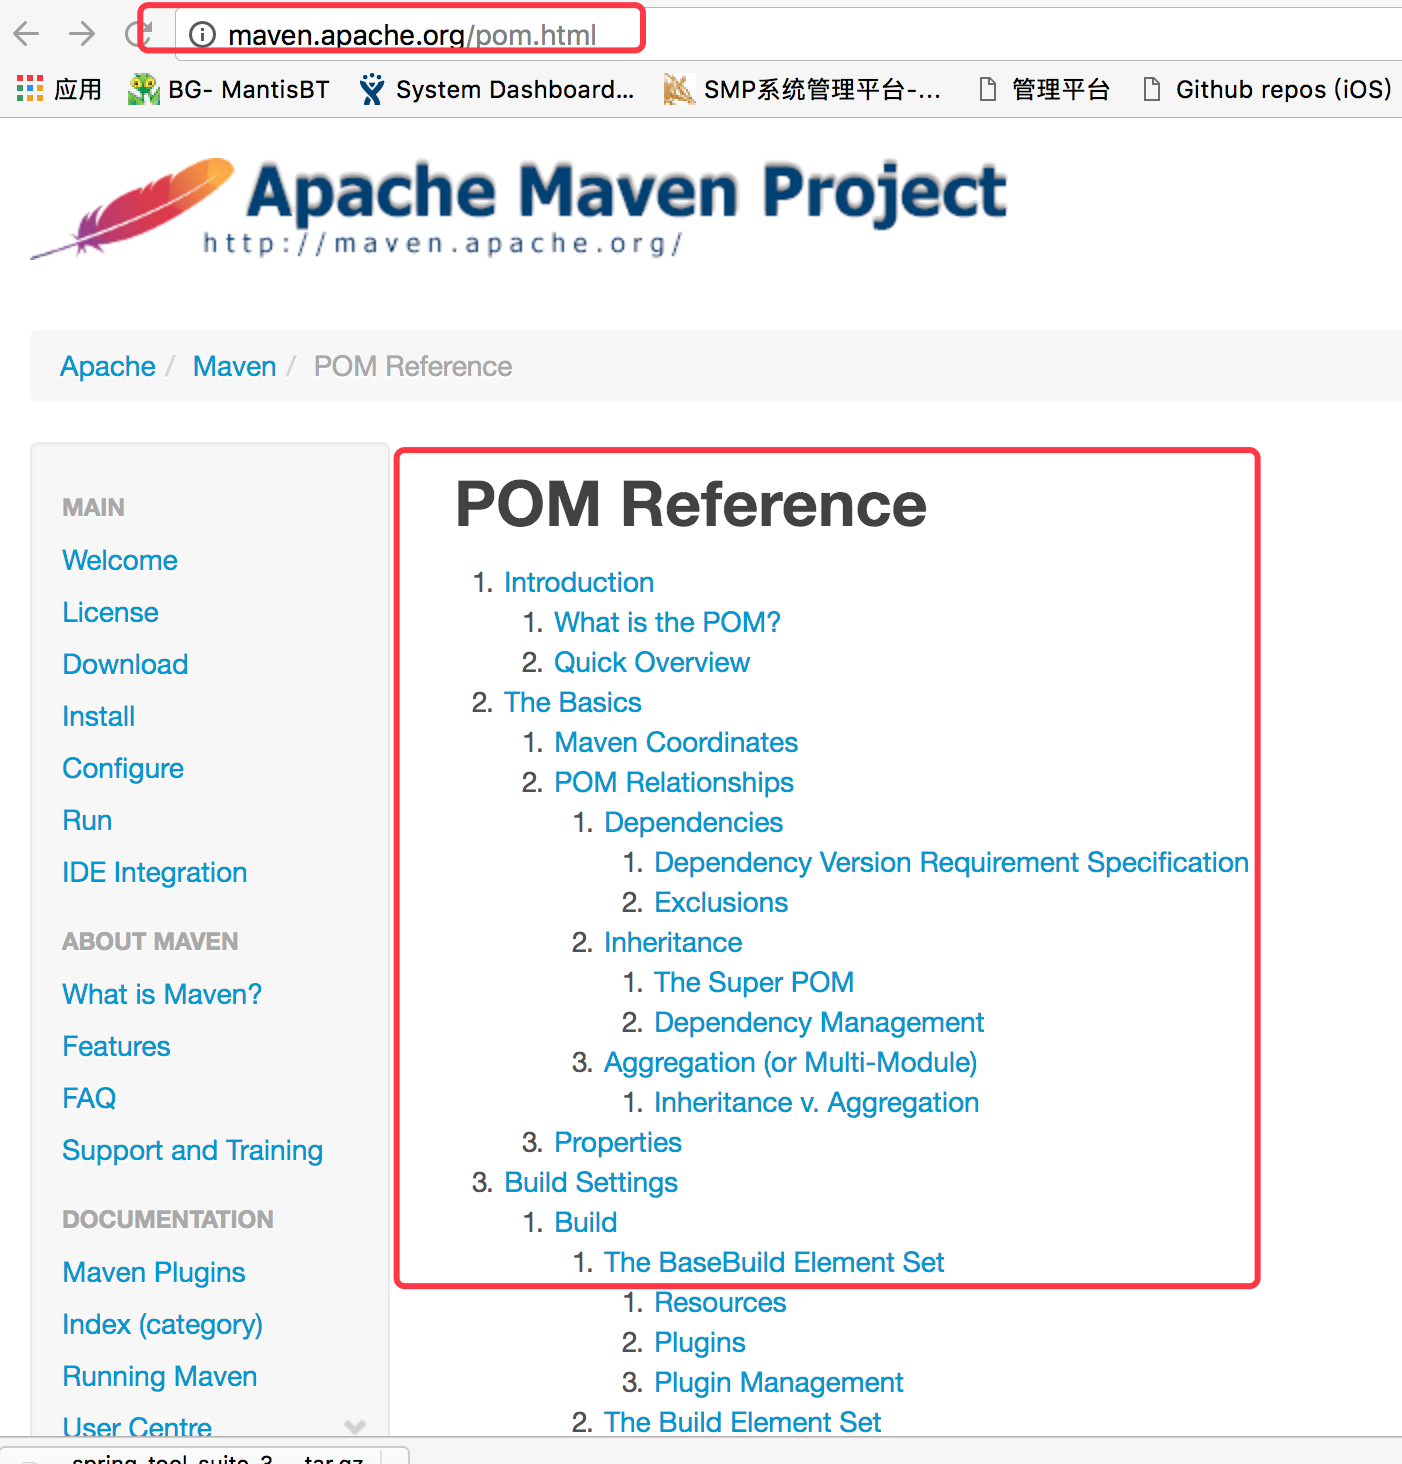Open the License sidebar link

110,612
